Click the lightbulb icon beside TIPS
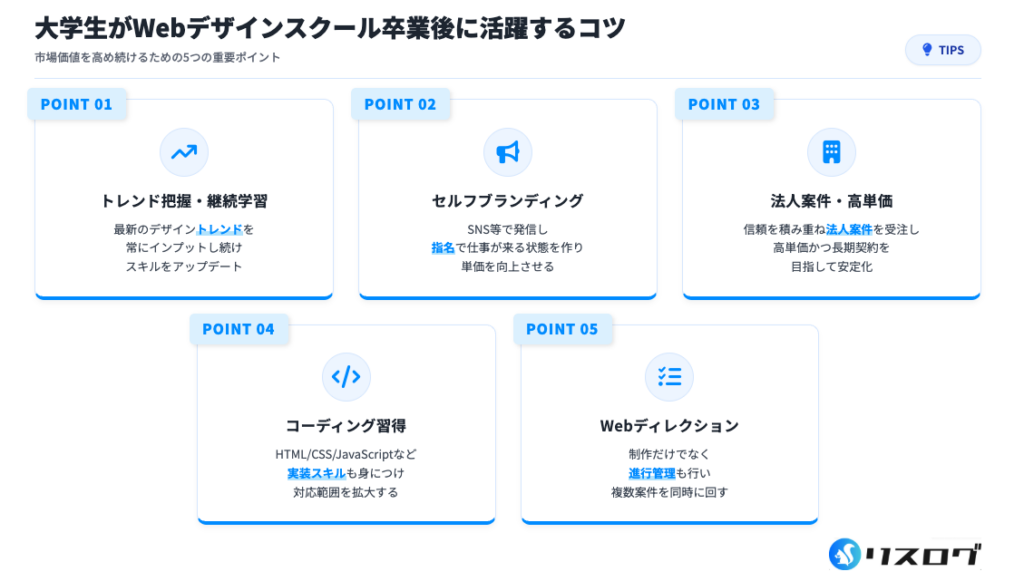 point(926,50)
